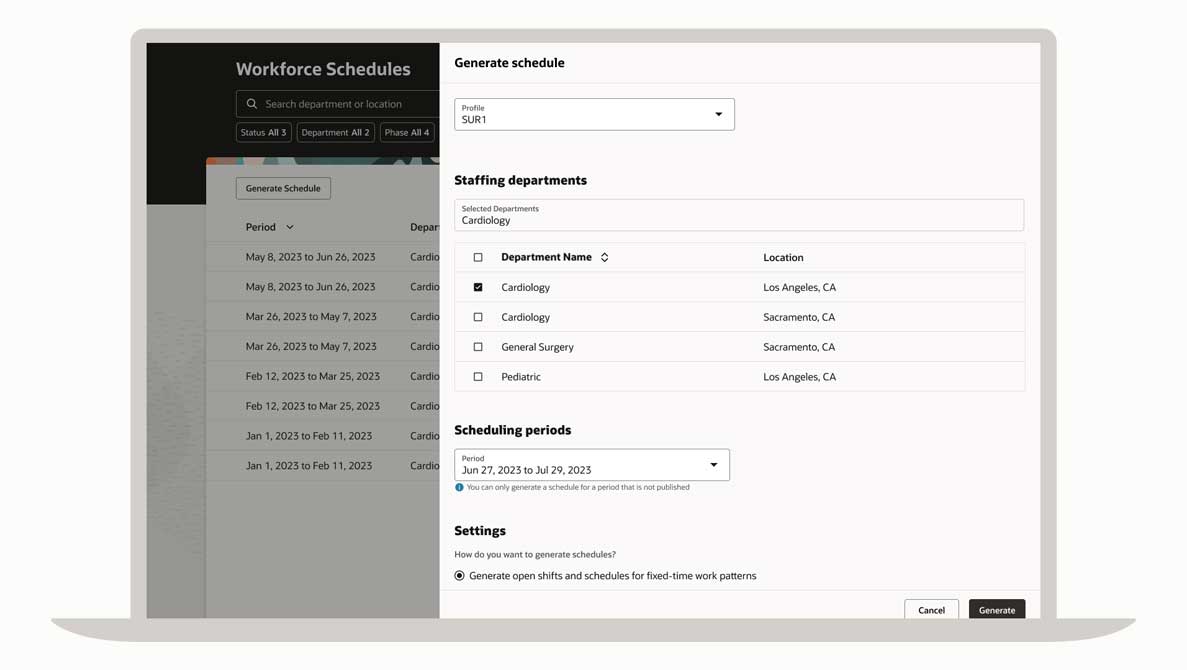Uncheck Cardiology Los Angeles checkbox

coord(478,288)
